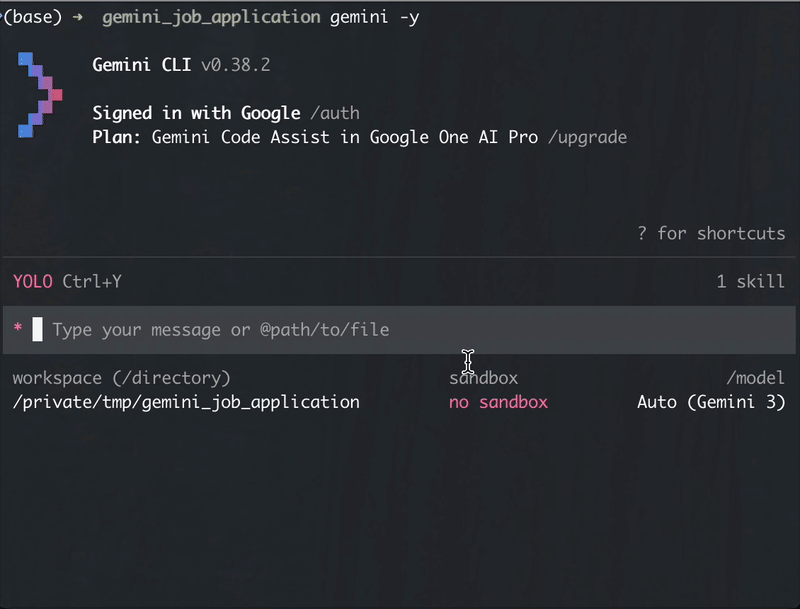Click the /upgrade command link

click(x=588, y=137)
